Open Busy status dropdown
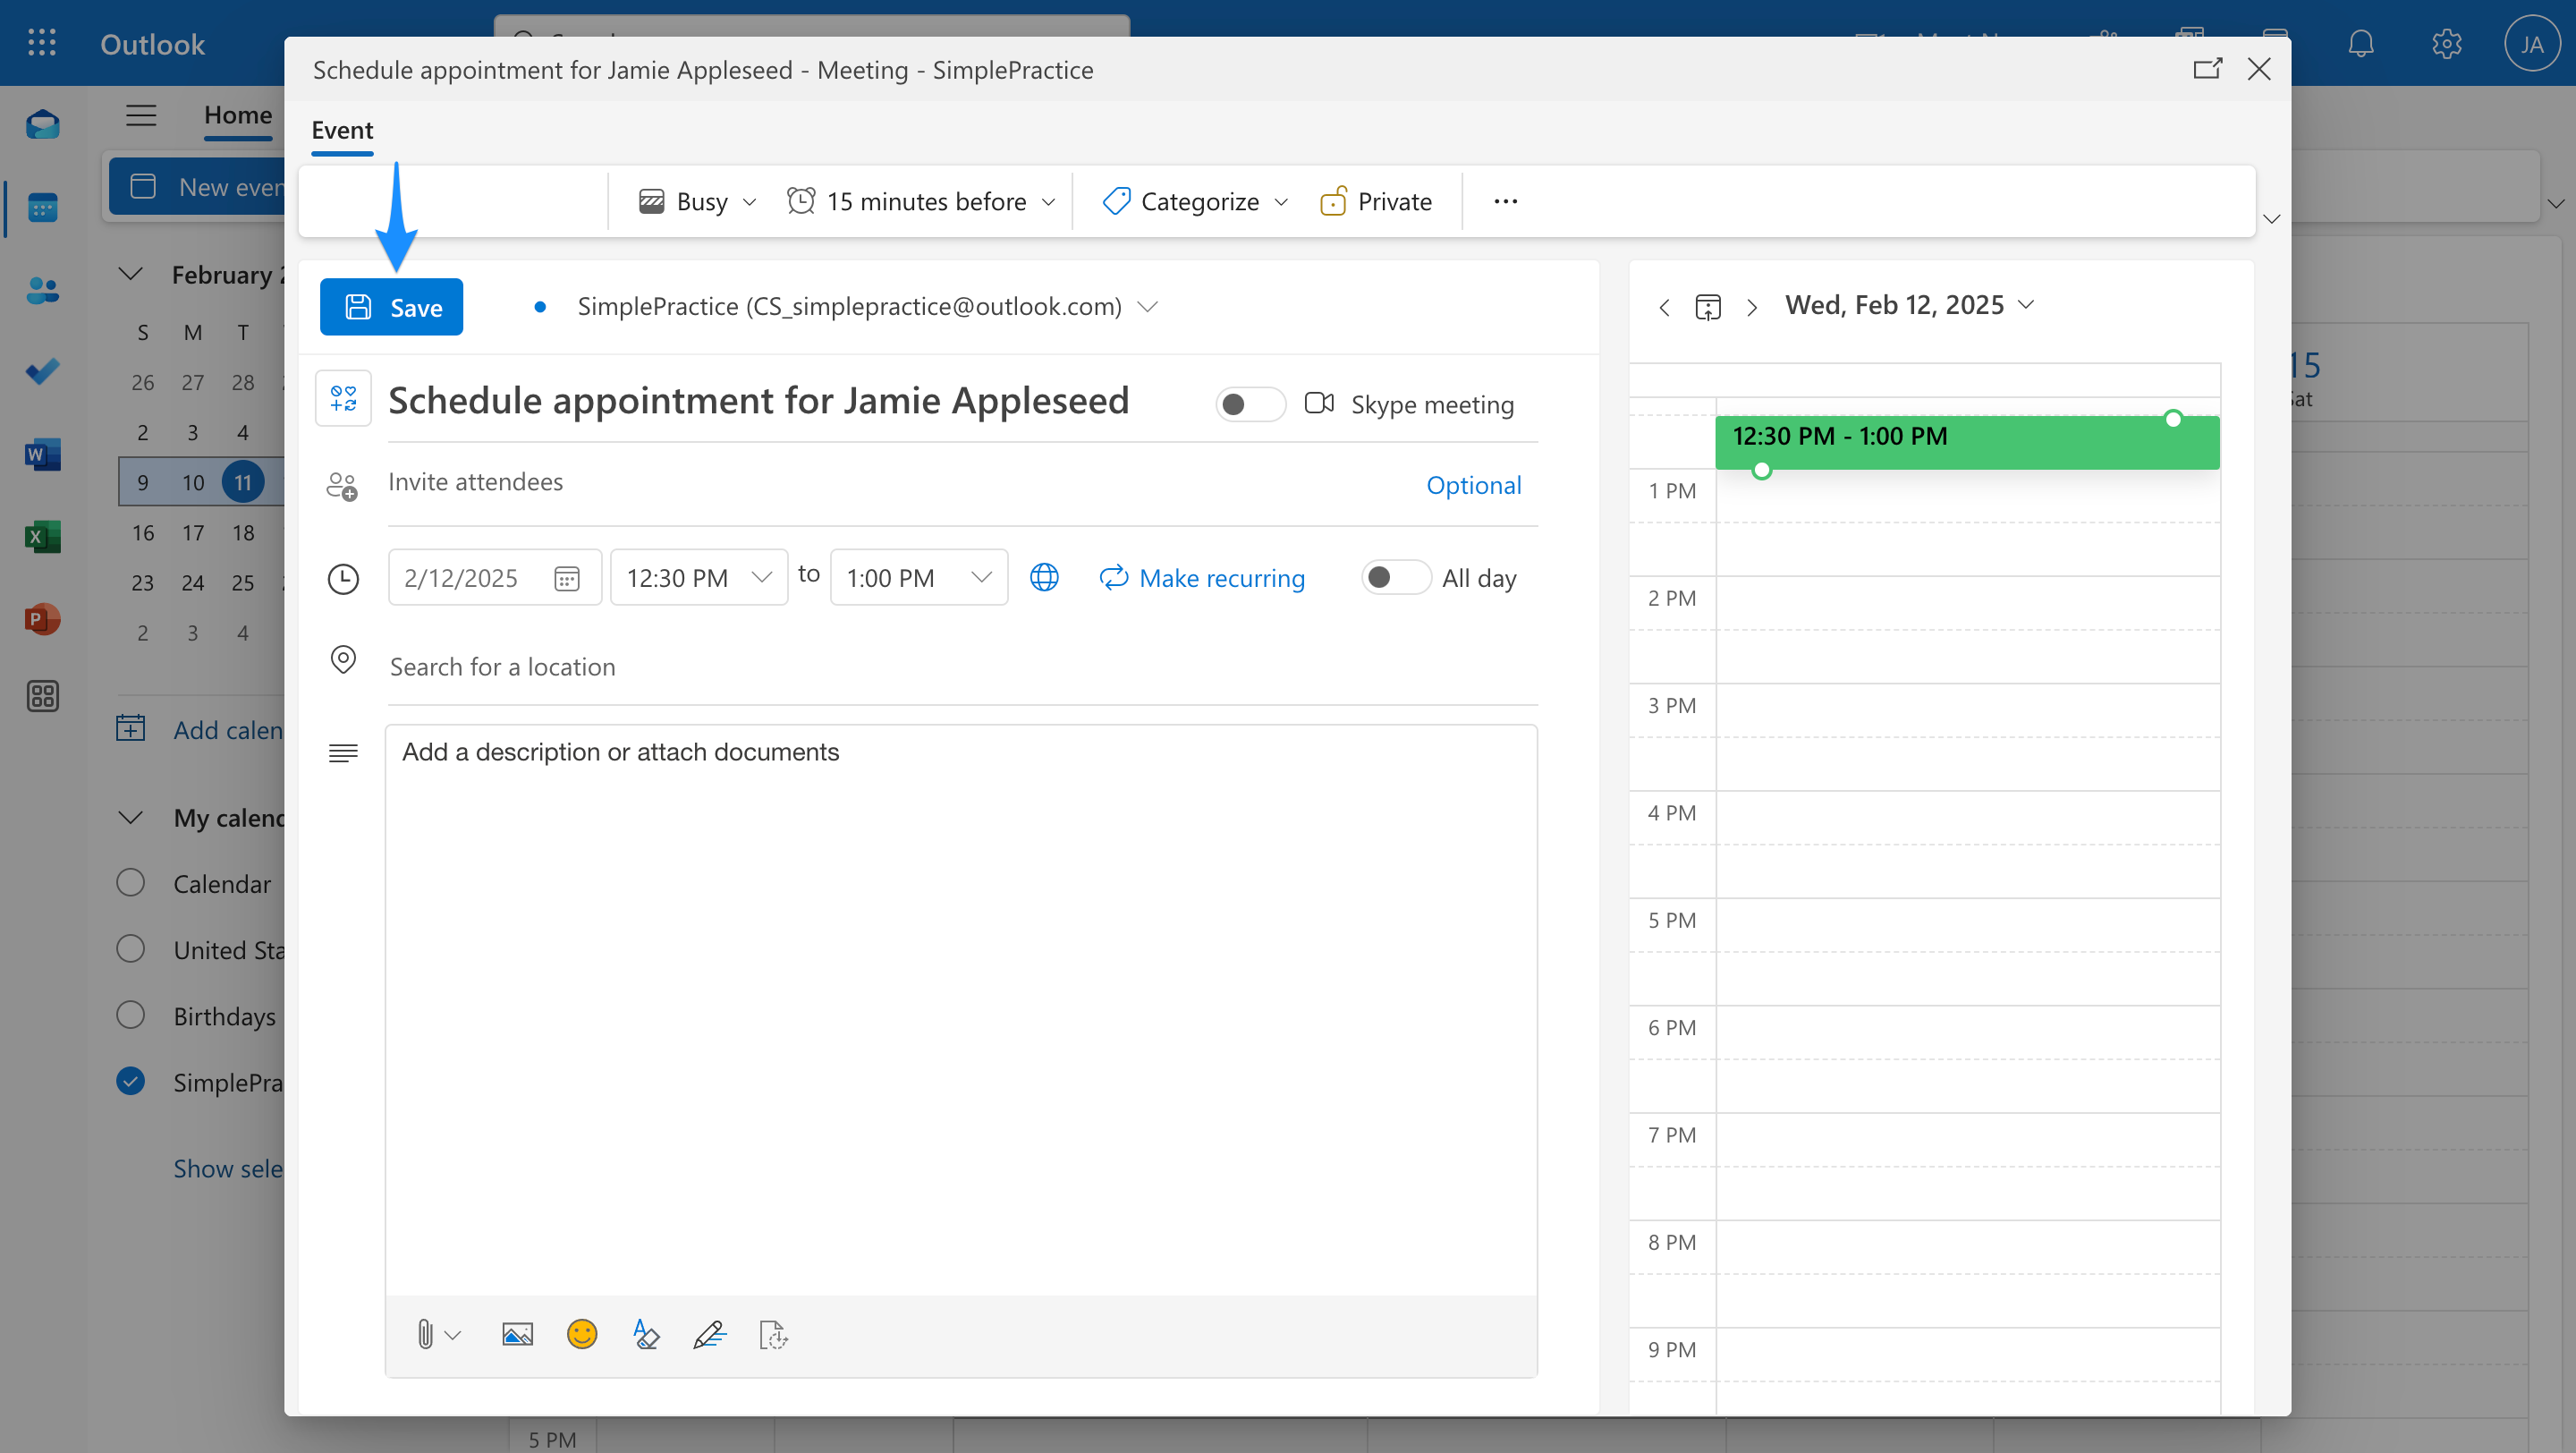The width and height of the screenshot is (2576, 1453). 697,201
